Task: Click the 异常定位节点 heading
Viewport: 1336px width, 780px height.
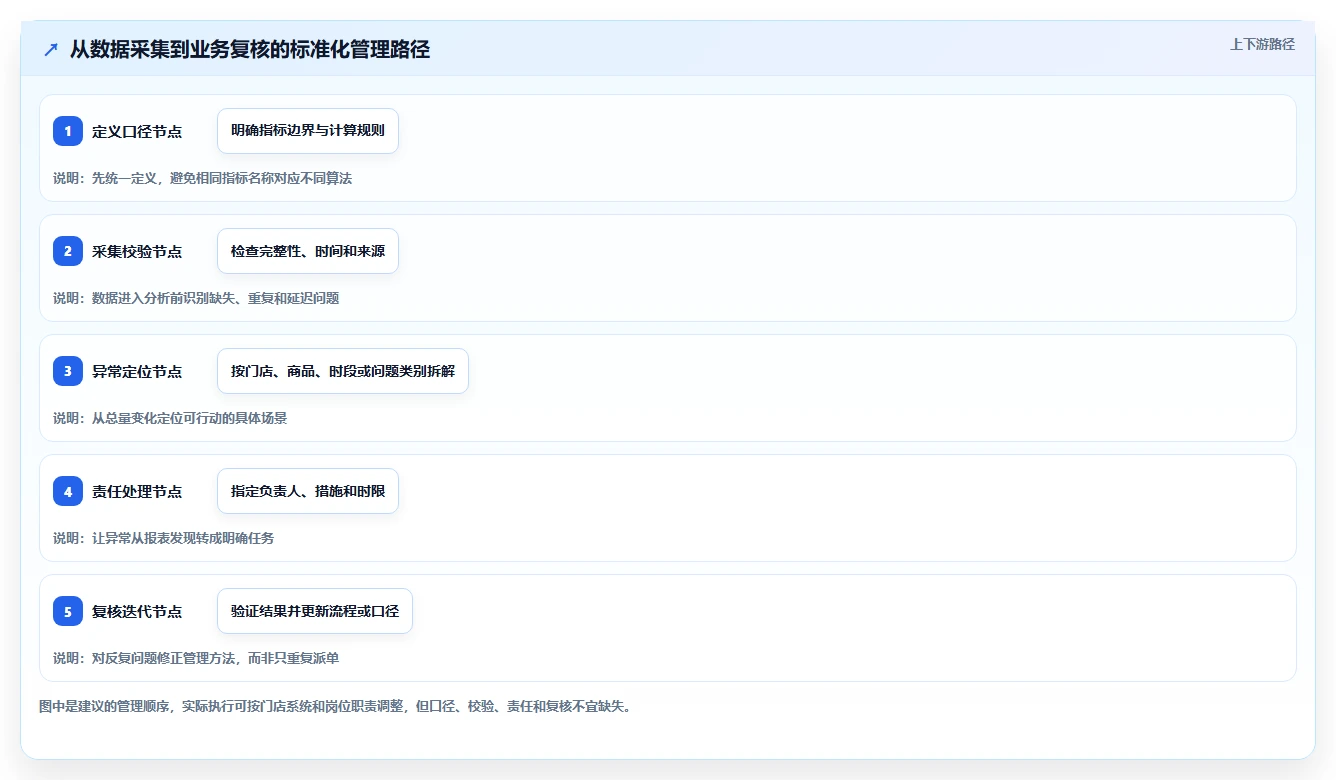Action: click(137, 371)
